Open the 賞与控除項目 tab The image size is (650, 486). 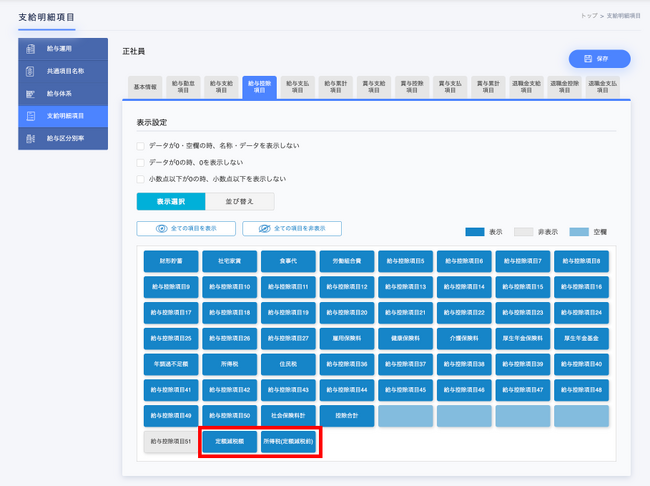coord(412,87)
